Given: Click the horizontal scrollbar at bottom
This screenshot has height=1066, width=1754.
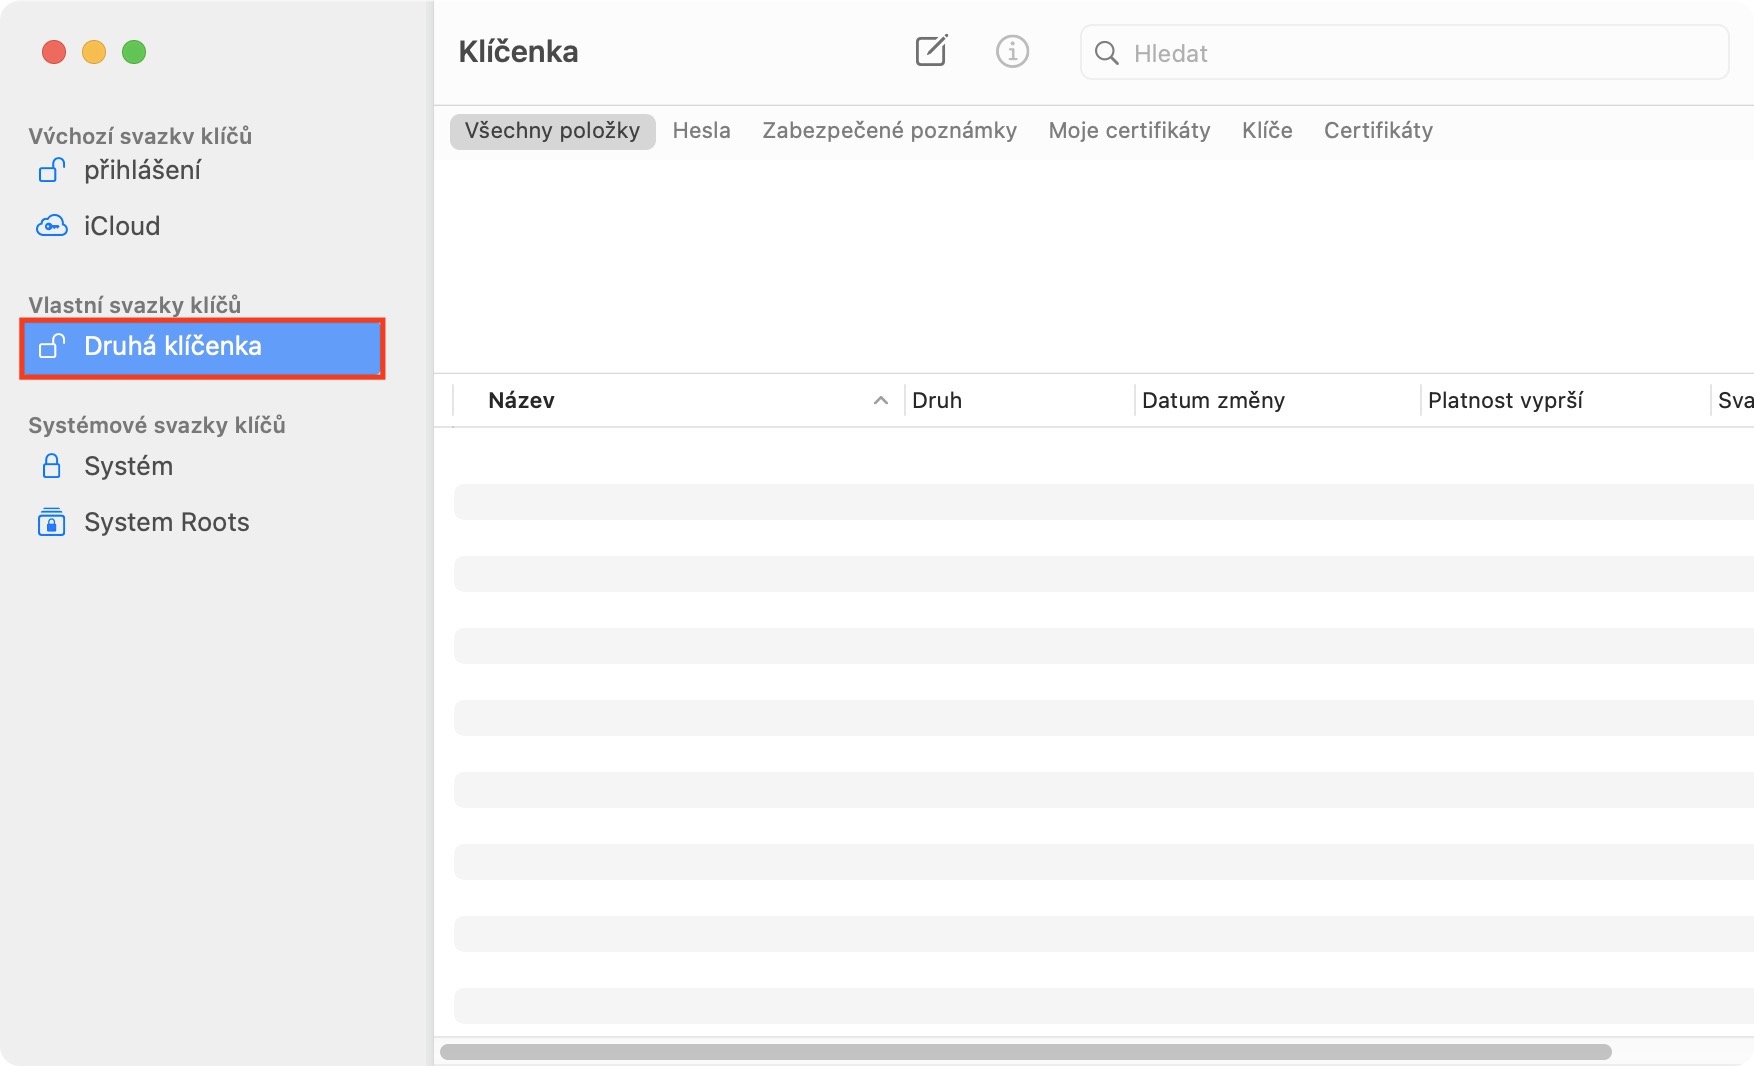Looking at the screenshot, I should (1025, 1052).
